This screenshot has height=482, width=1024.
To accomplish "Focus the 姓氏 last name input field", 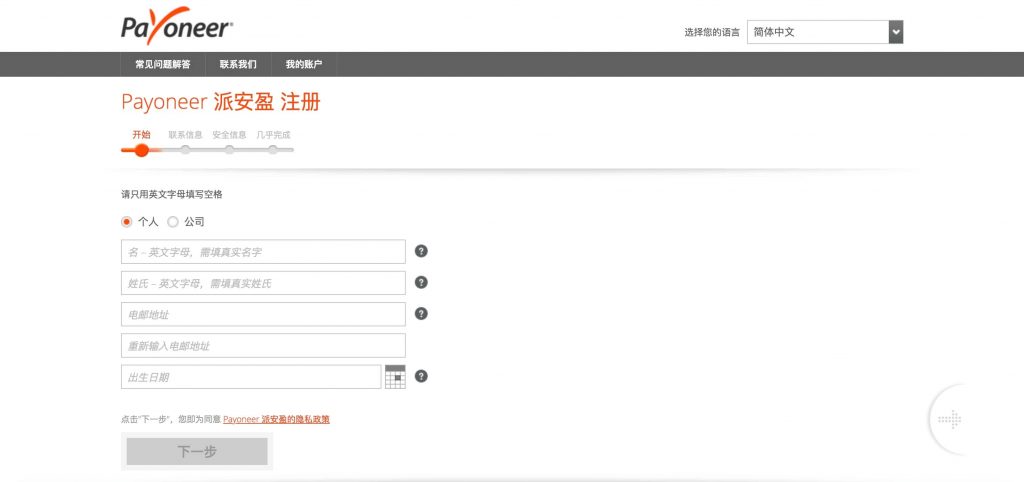I will click(x=263, y=283).
